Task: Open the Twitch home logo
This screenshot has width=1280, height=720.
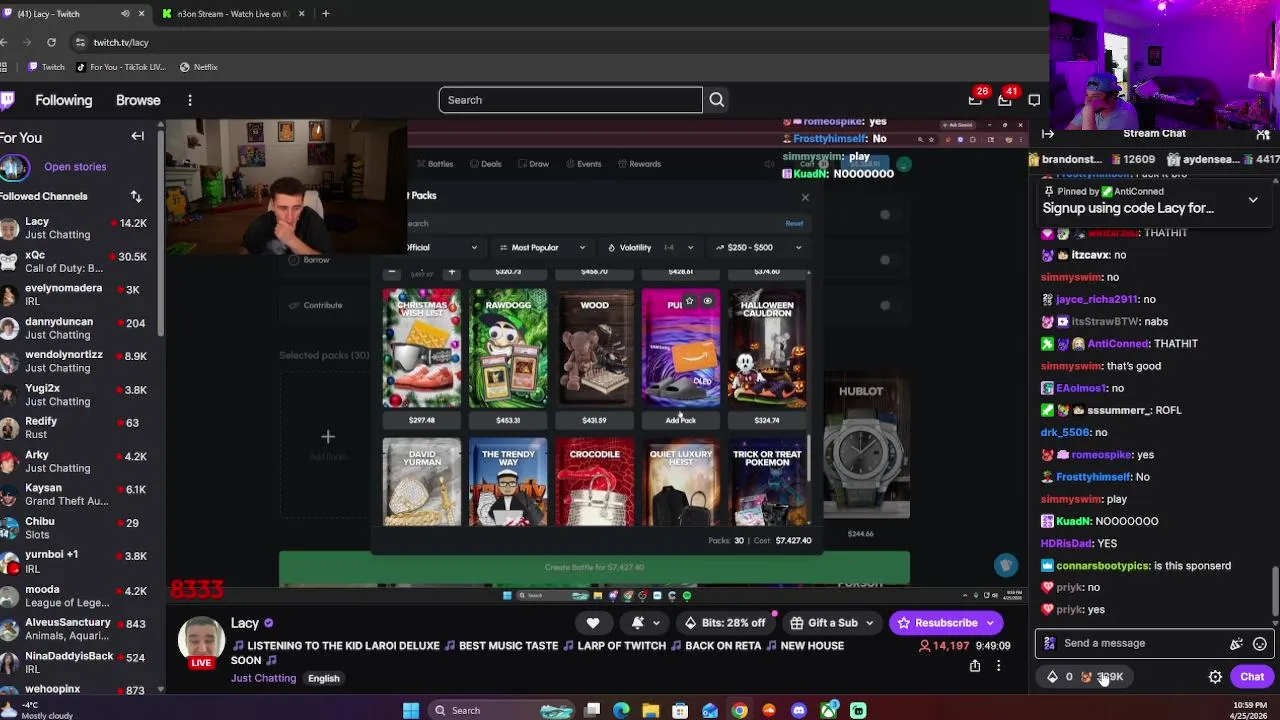Action: 6,100
